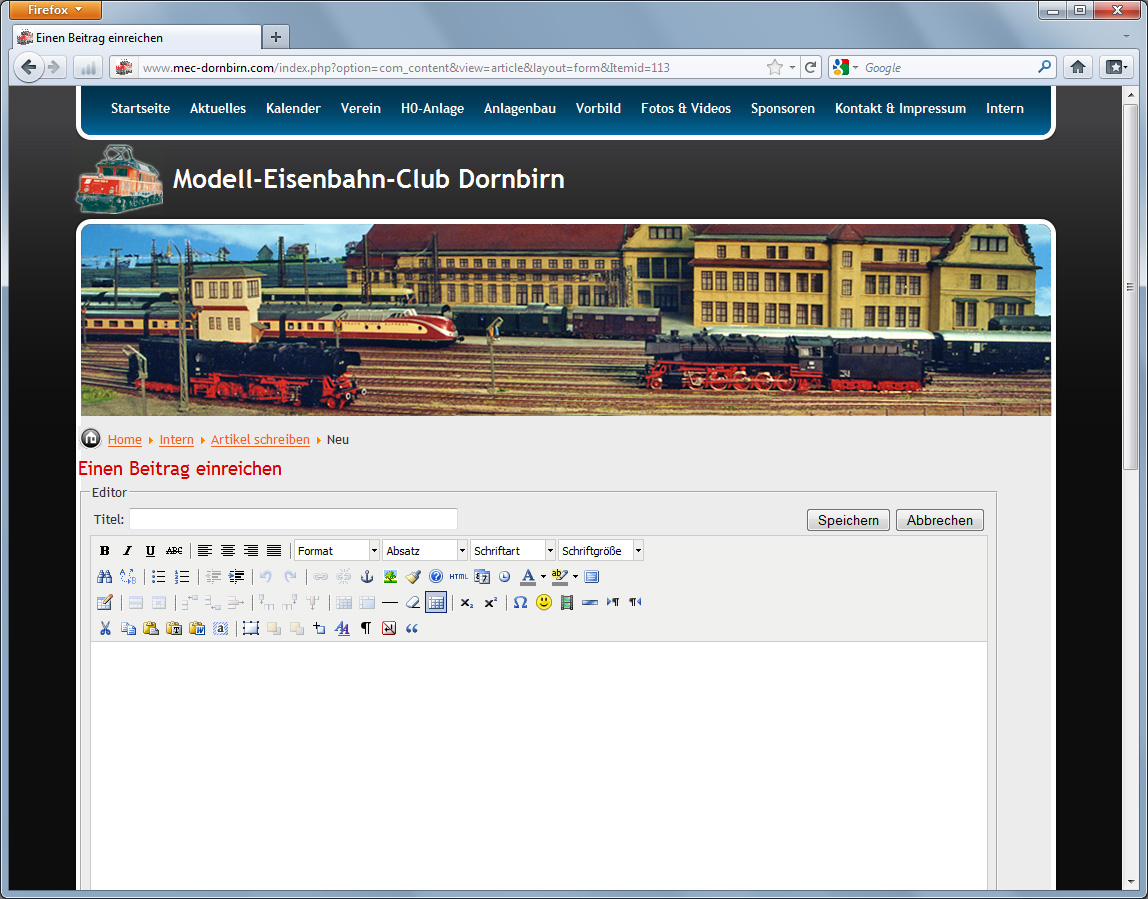
Task: Insert a bulleted list
Action: [x=159, y=577]
